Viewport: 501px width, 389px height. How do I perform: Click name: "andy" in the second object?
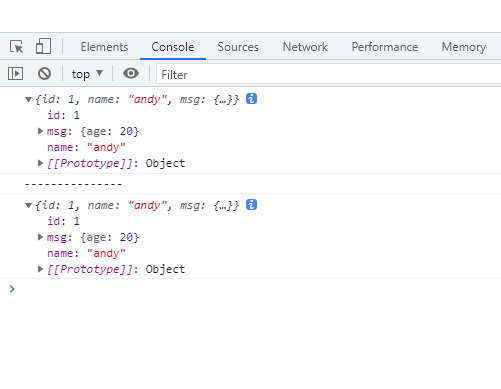tap(86, 253)
